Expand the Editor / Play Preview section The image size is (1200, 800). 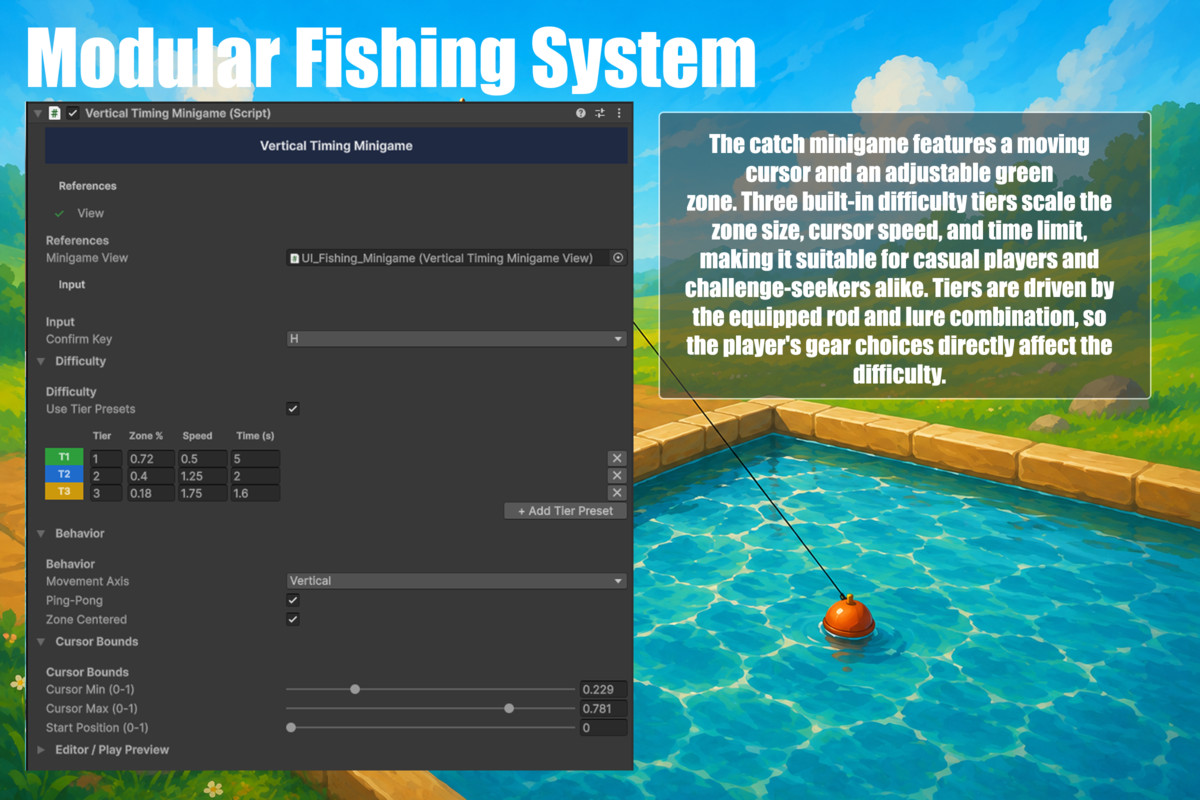(x=42, y=750)
